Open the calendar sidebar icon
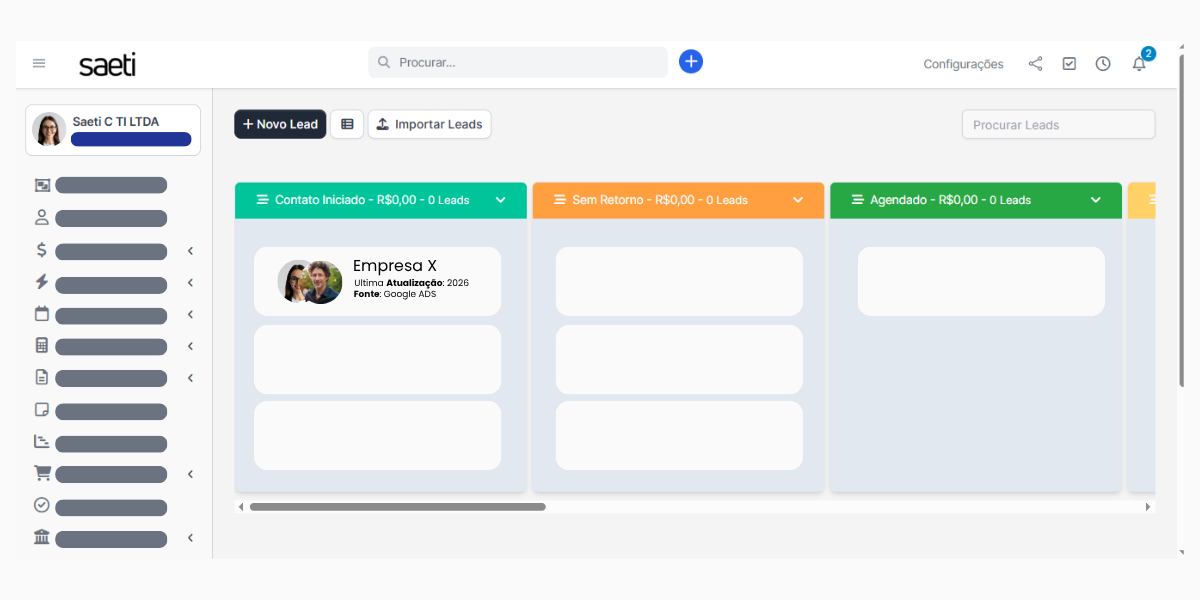The width and height of the screenshot is (1200, 600). (x=42, y=314)
